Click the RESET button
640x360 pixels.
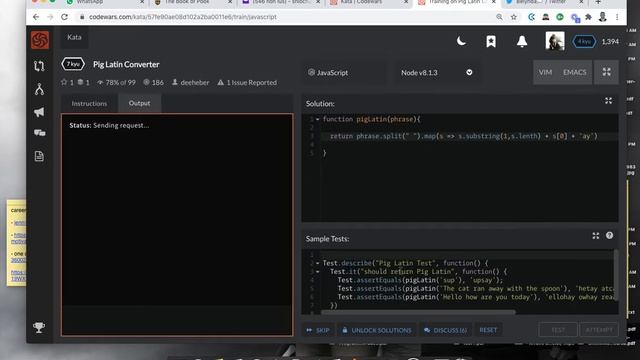pos(488,330)
